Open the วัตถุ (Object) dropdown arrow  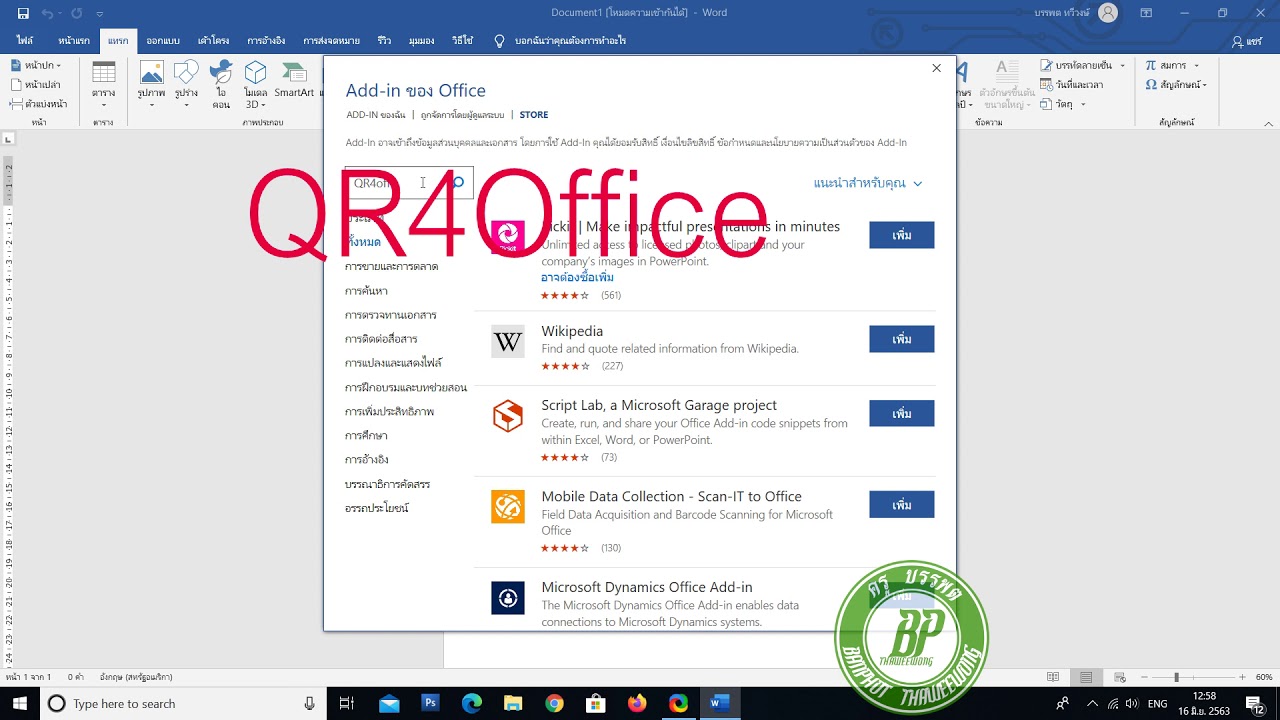(x=1084, y=104)
